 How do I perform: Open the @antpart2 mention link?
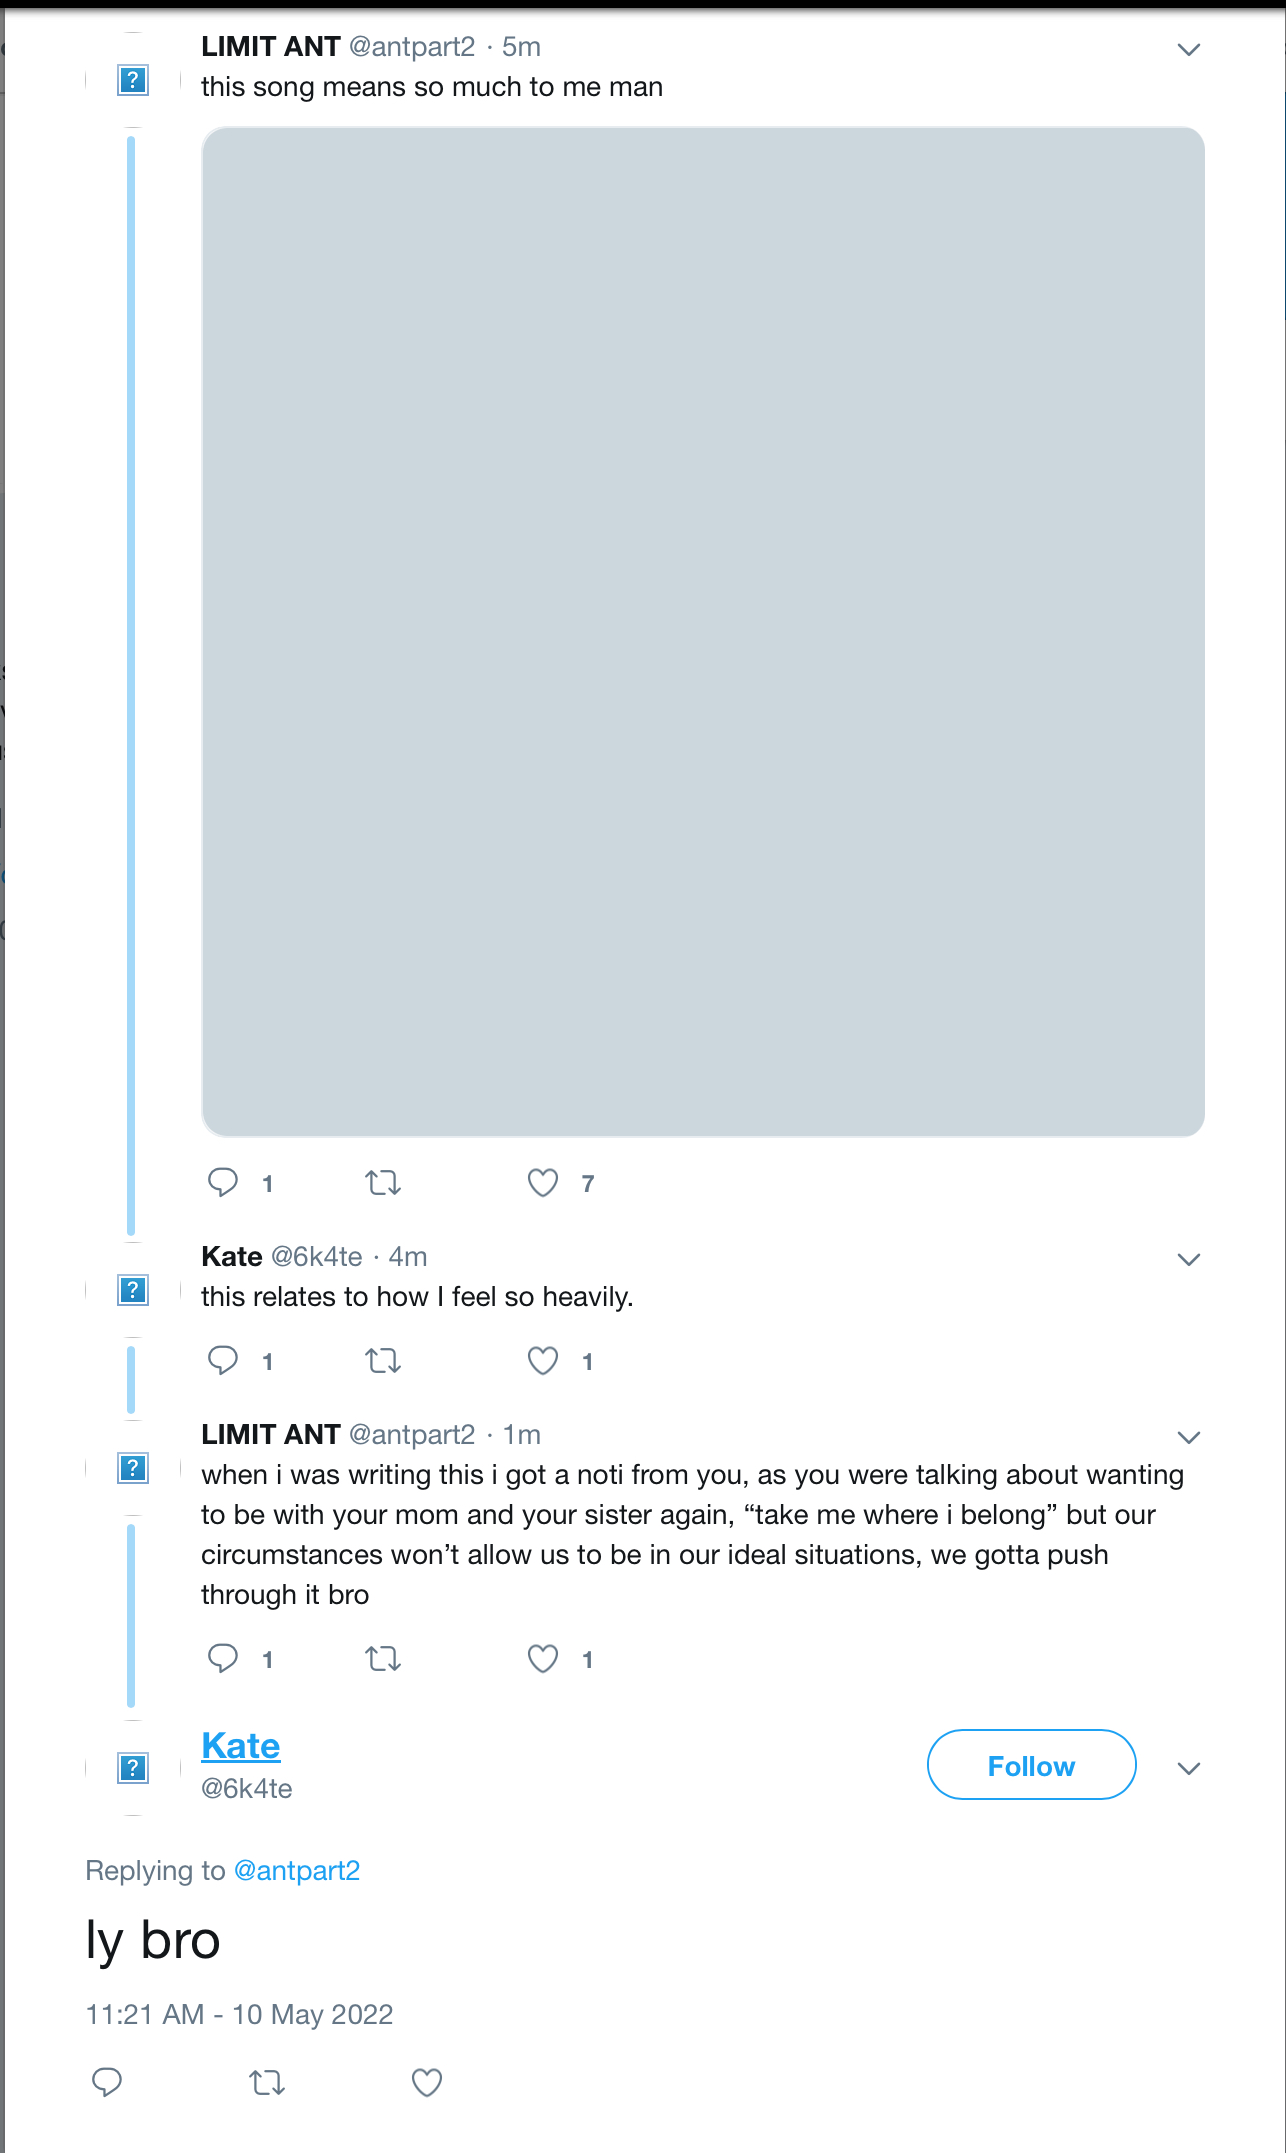click(x=297, y=1870)
